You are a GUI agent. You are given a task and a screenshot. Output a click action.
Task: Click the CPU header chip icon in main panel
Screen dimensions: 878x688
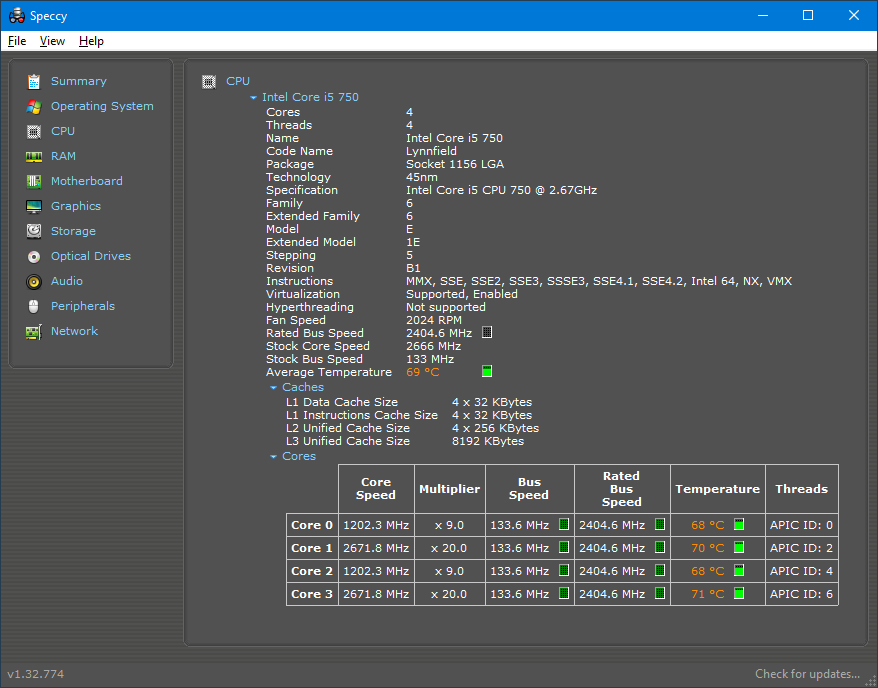pyautogui.click(x=209, y=82)
